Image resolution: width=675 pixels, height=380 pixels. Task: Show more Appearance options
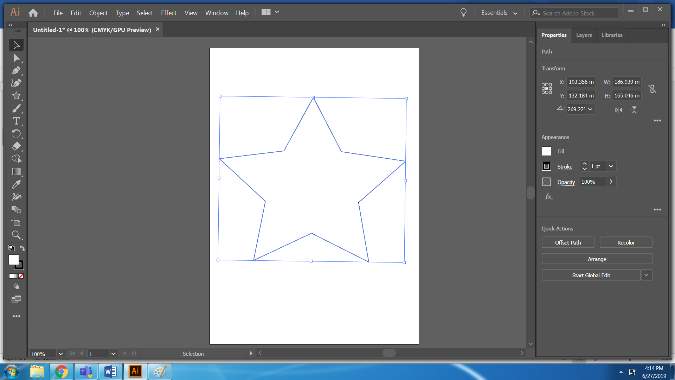657,210
